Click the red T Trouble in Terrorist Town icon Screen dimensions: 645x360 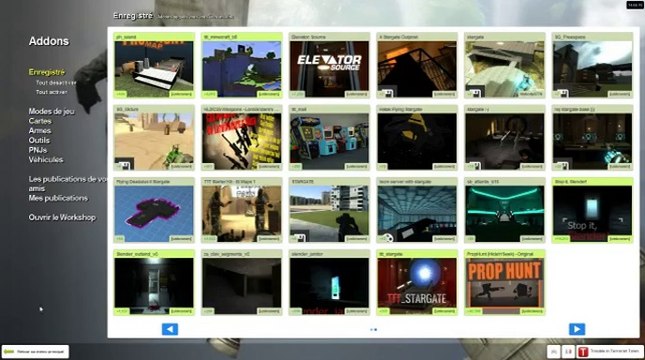point(583,352)
